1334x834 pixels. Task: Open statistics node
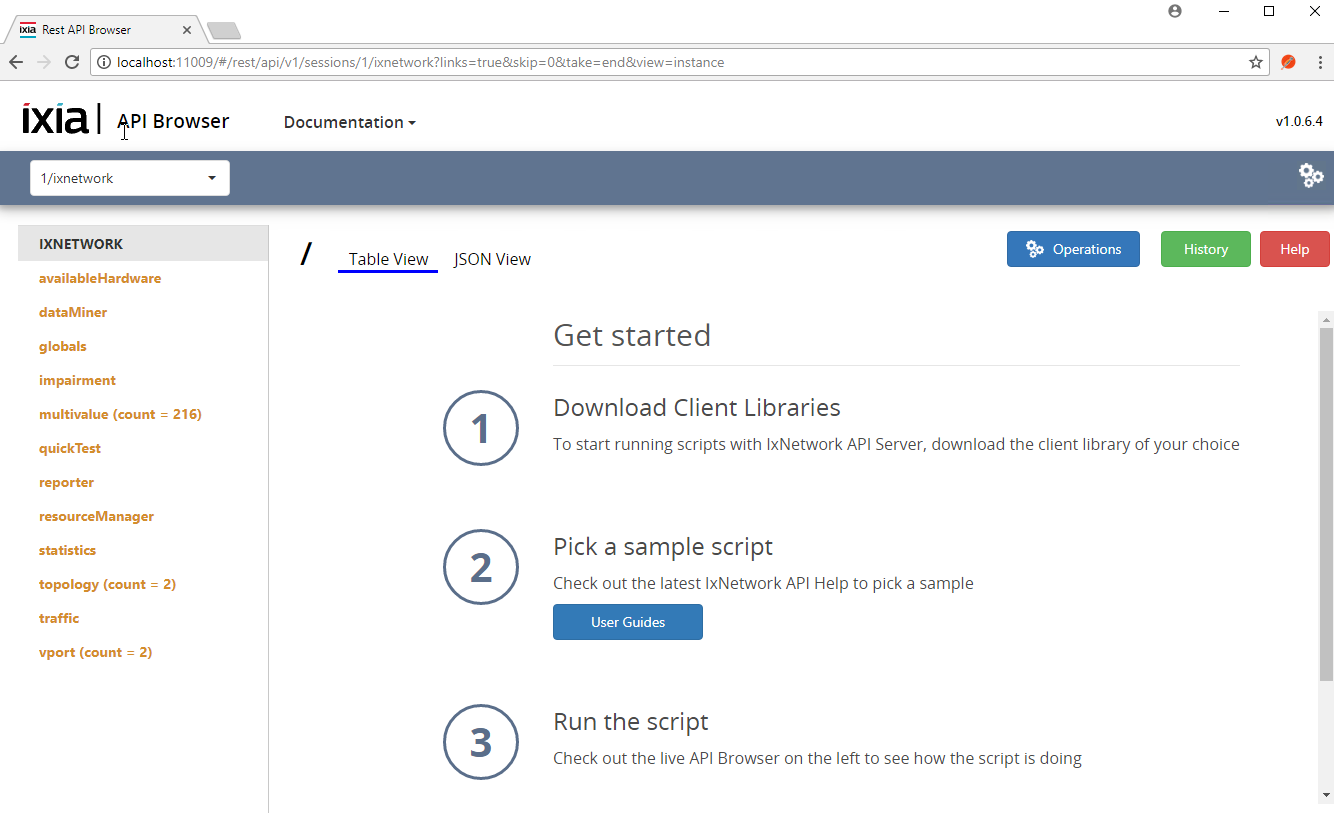[x=67, y=550]
